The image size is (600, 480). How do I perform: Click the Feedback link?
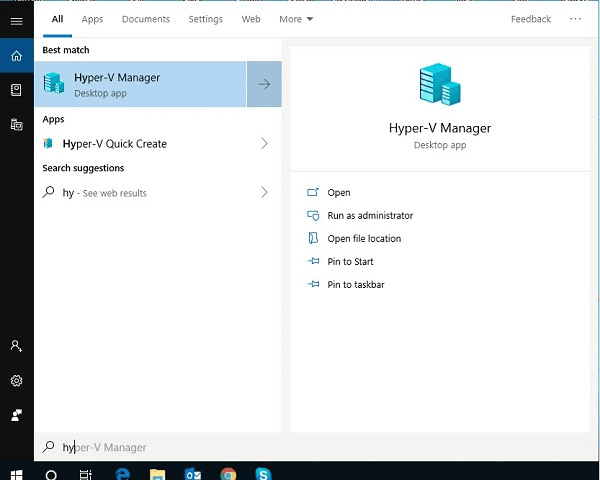pos(531,19)
